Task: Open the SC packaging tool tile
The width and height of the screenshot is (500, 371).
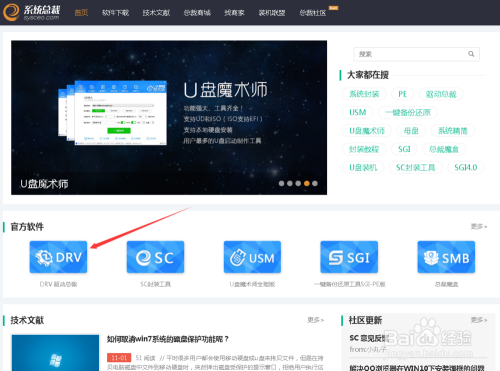Action: click(x=155, y=257)
